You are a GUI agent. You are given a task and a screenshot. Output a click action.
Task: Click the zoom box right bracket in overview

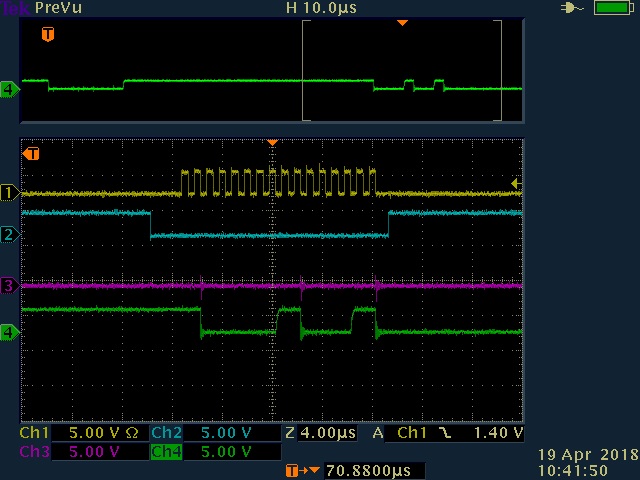[498, 70]
